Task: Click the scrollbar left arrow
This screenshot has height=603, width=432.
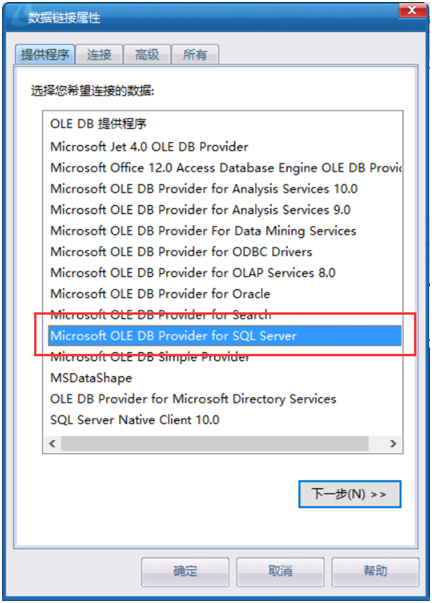Action: [53, 443]
